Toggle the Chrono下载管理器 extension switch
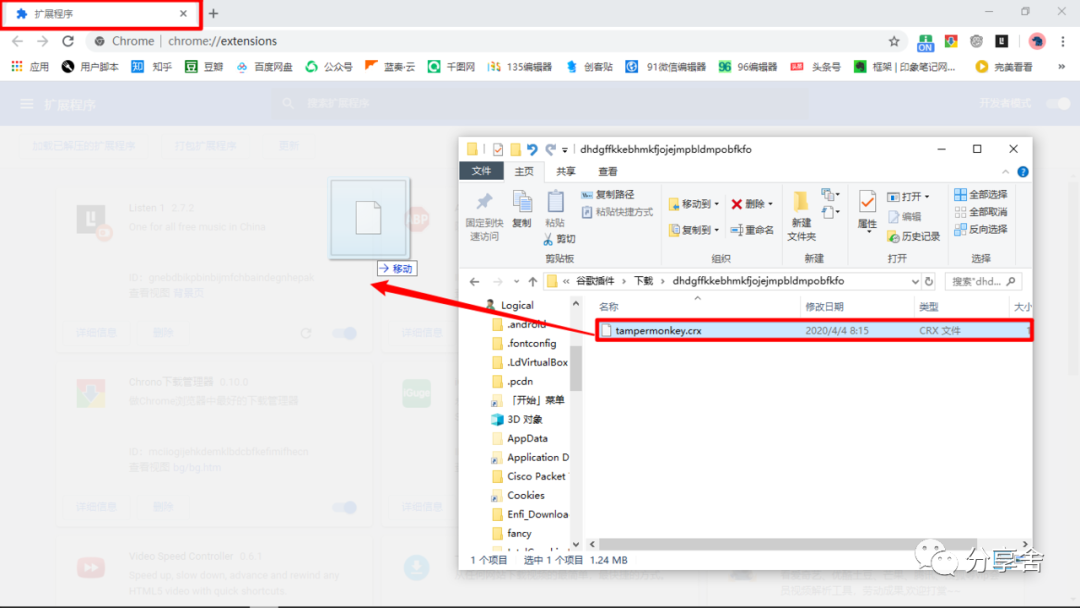The width and height of the screenshot is (1080, 608). (x=344, y=507)
